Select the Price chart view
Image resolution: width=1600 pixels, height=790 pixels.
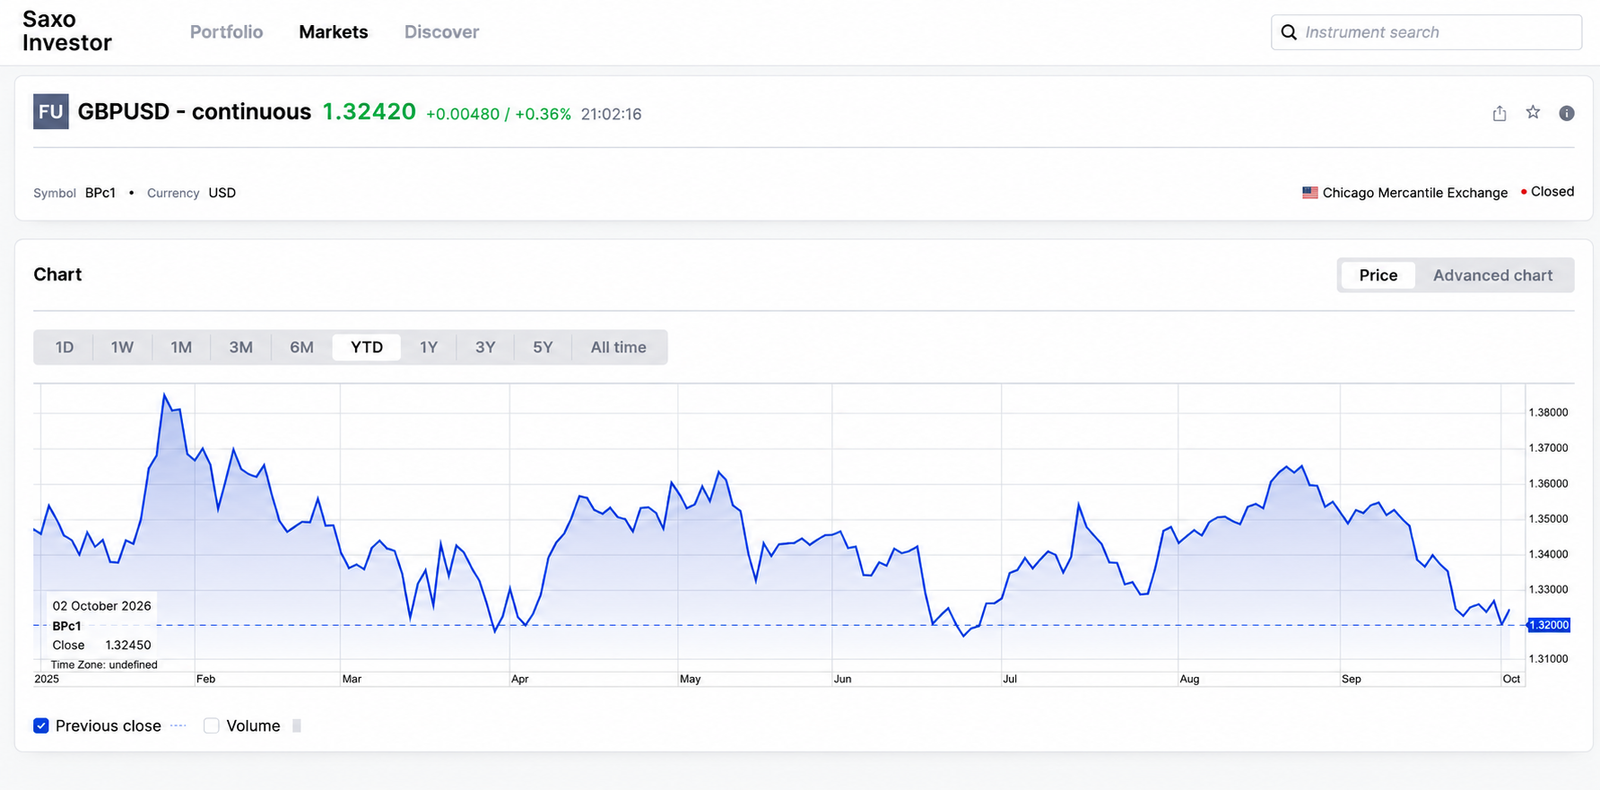coord(1378,275)
